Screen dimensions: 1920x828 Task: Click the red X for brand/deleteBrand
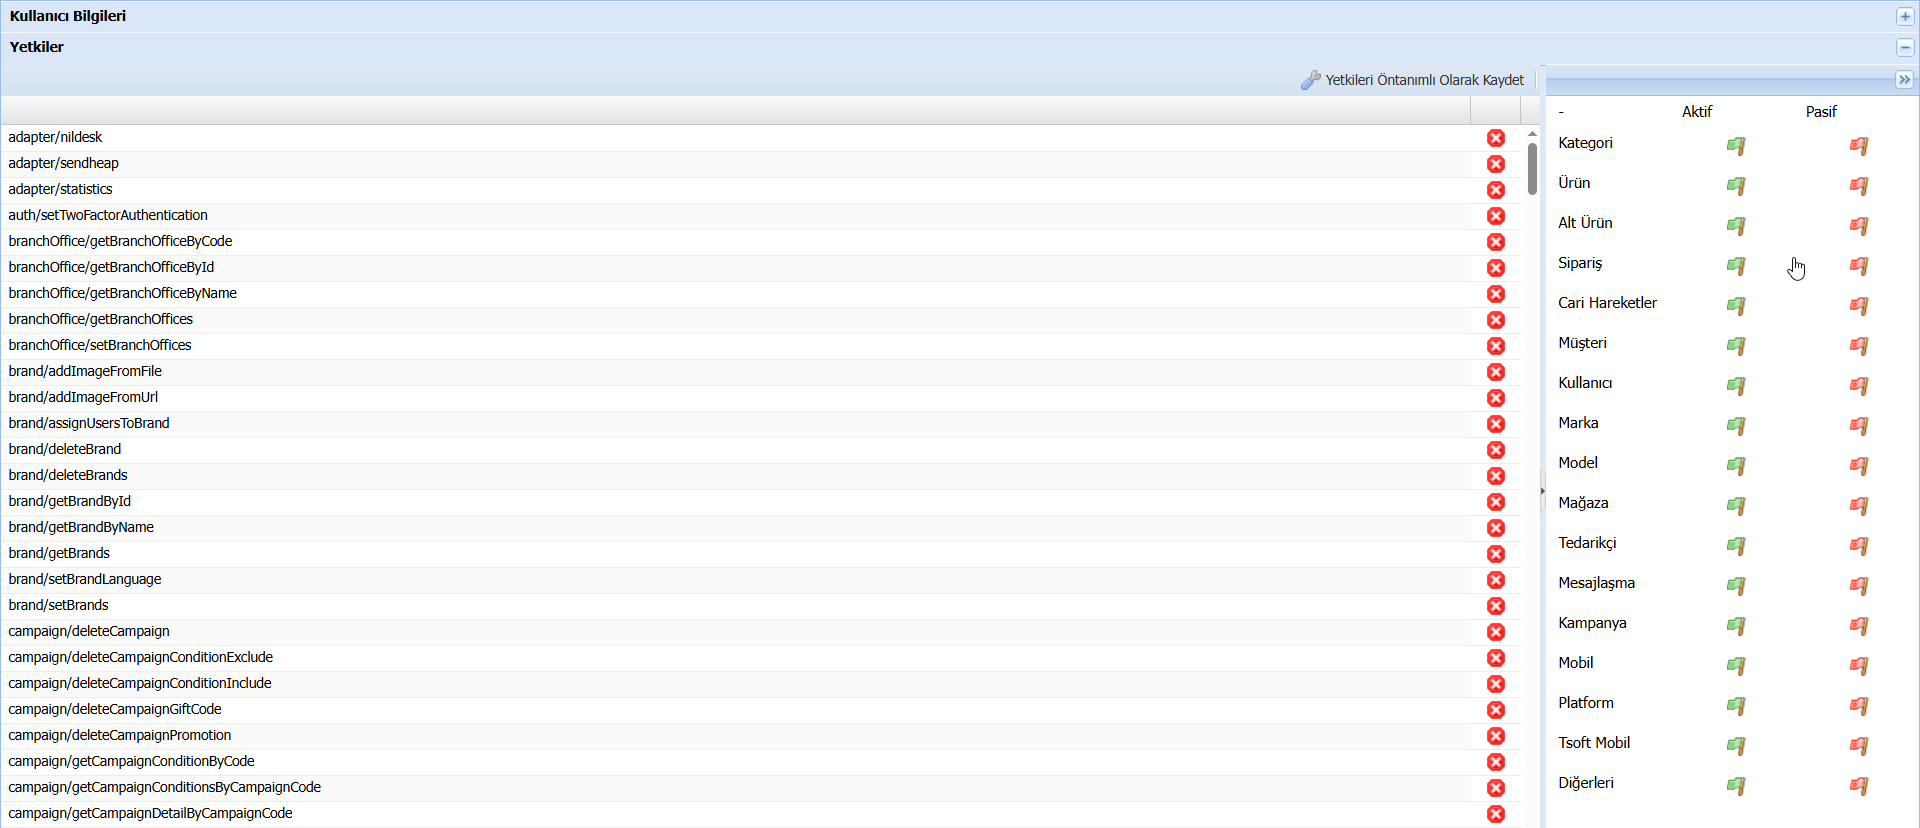1495,450
